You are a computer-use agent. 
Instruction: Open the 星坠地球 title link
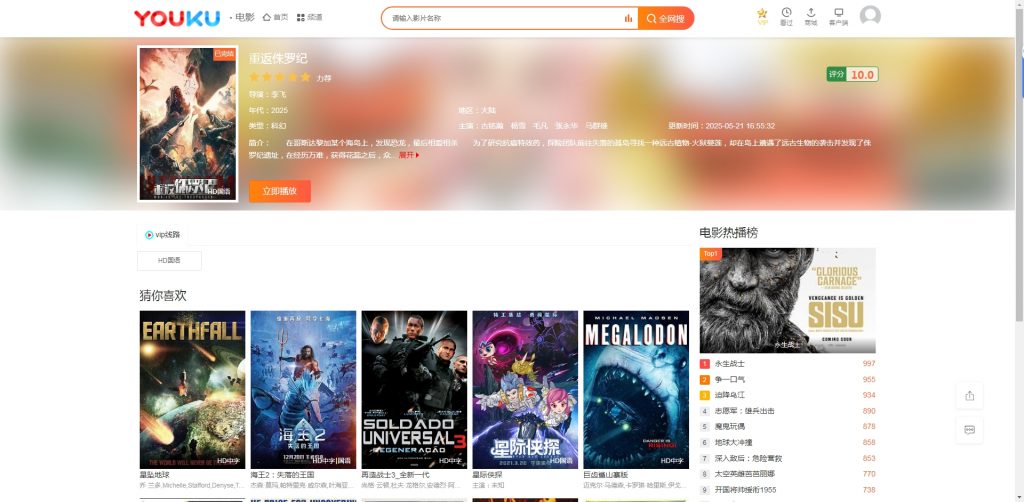pyautogui.click(x=155, y=475)
